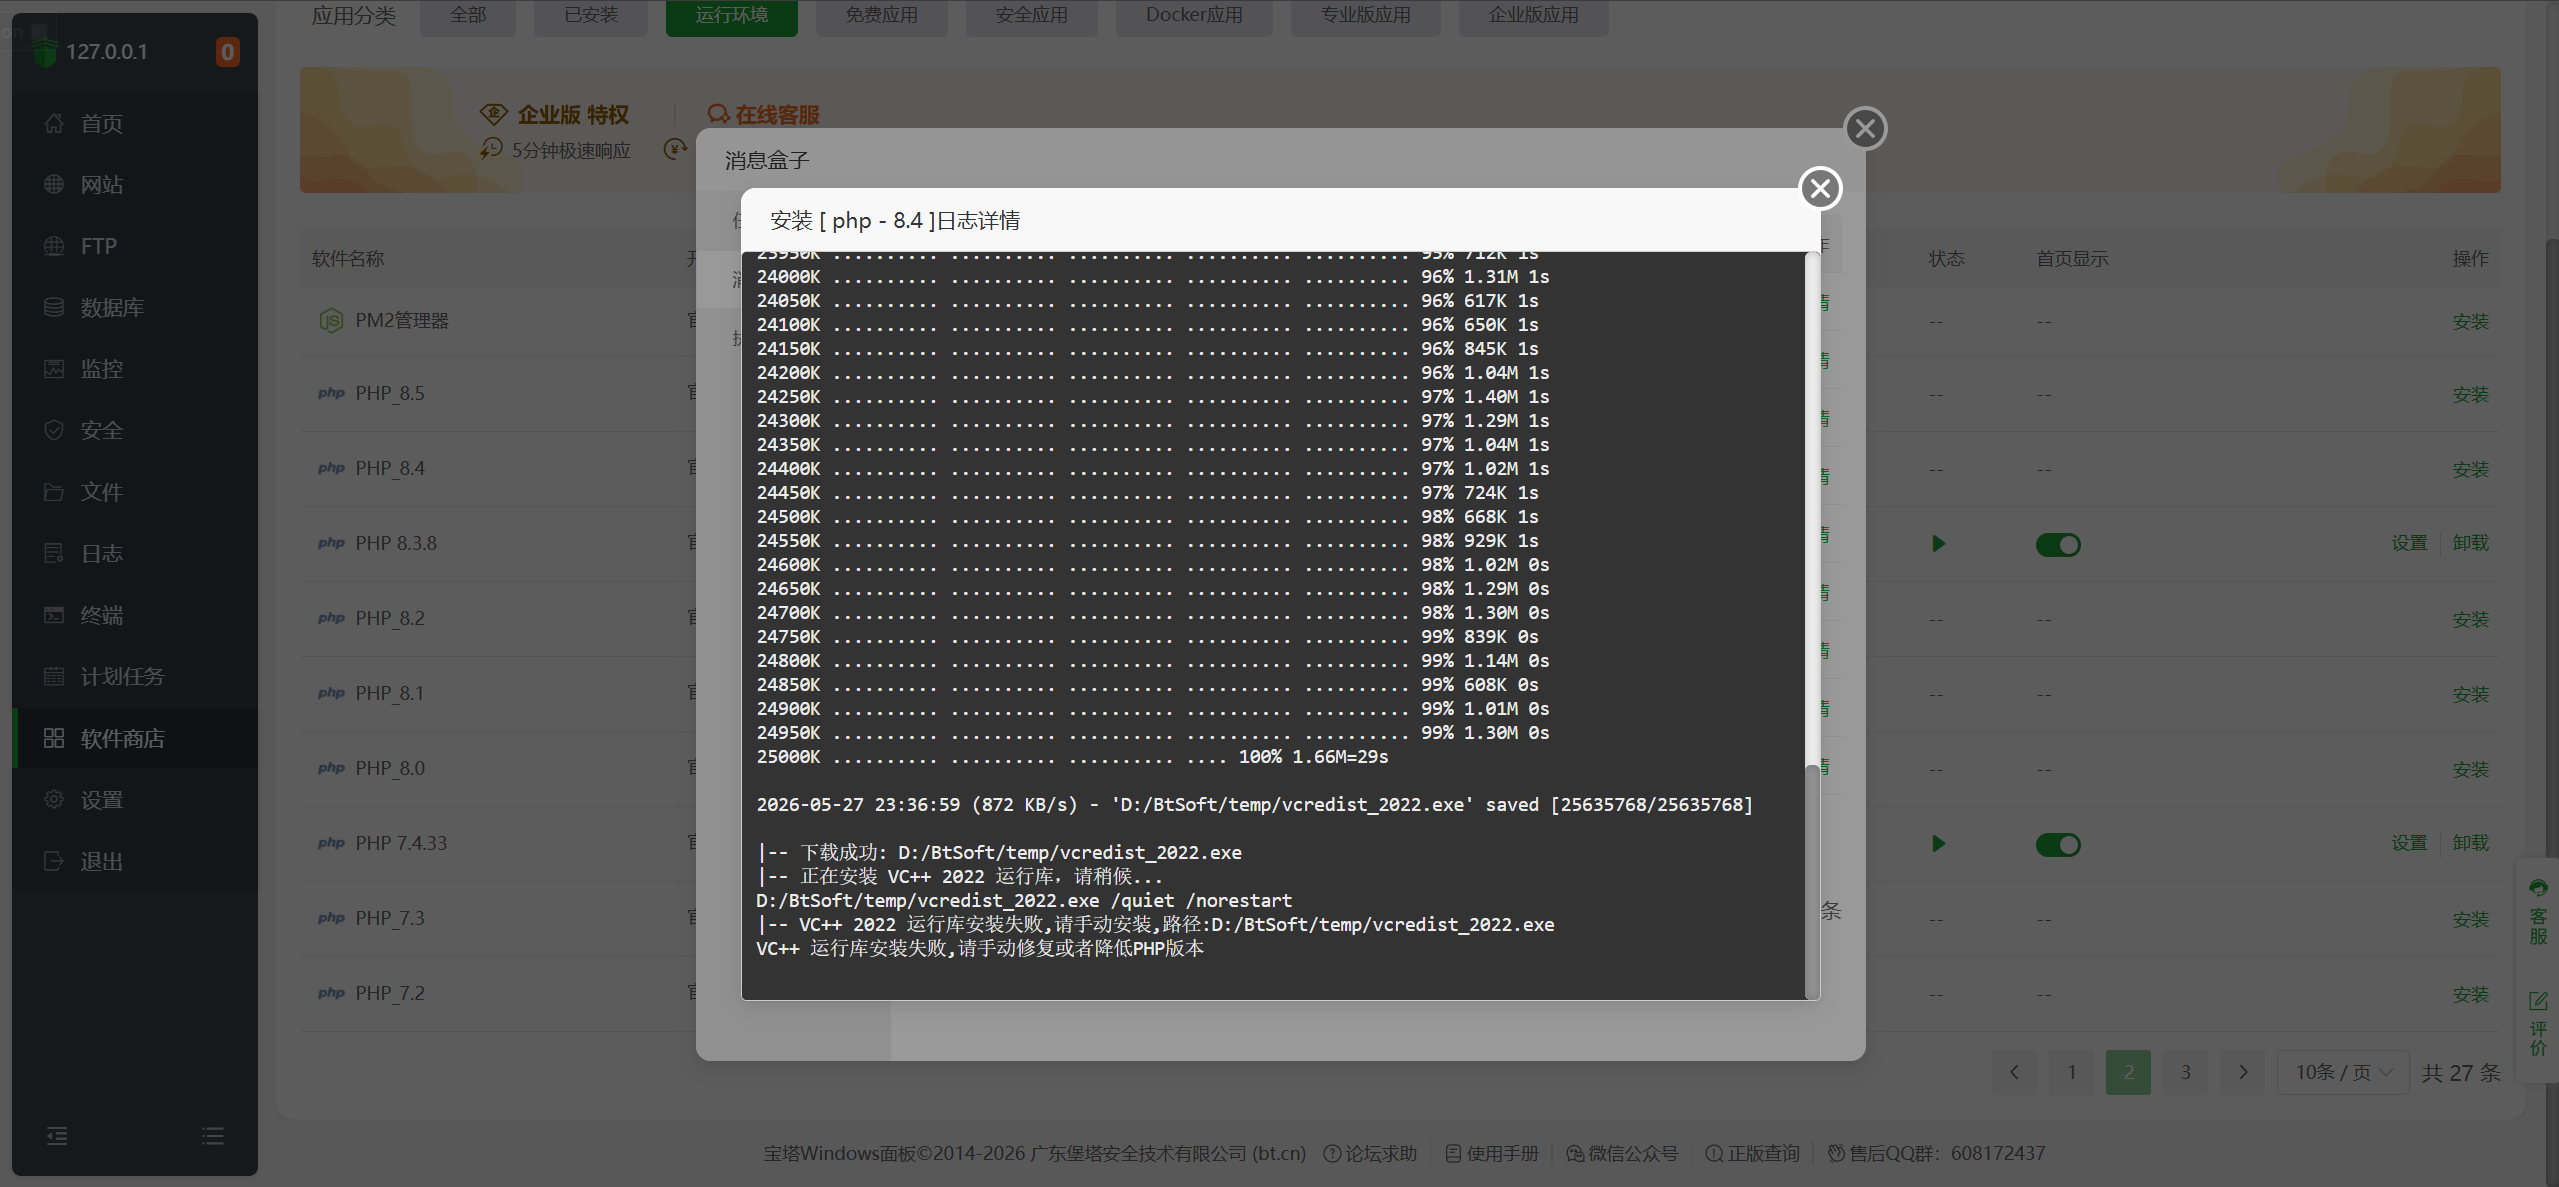Open 客服 customer service floating widget
The height and width of the screenshot is (1187, 2559).
pyautogui.click(x=2538, y=911)
